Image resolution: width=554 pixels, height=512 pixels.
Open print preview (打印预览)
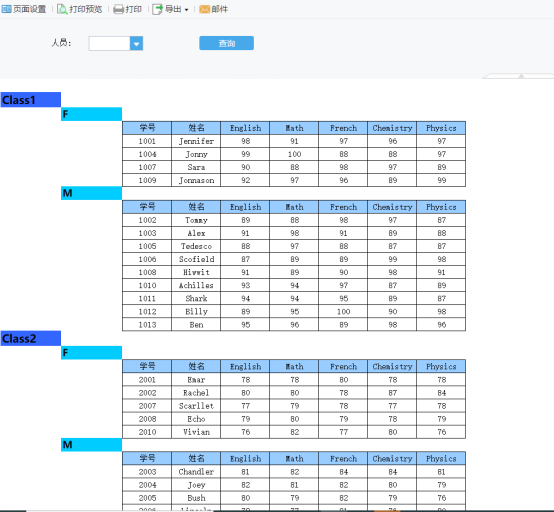click(80, 9)
